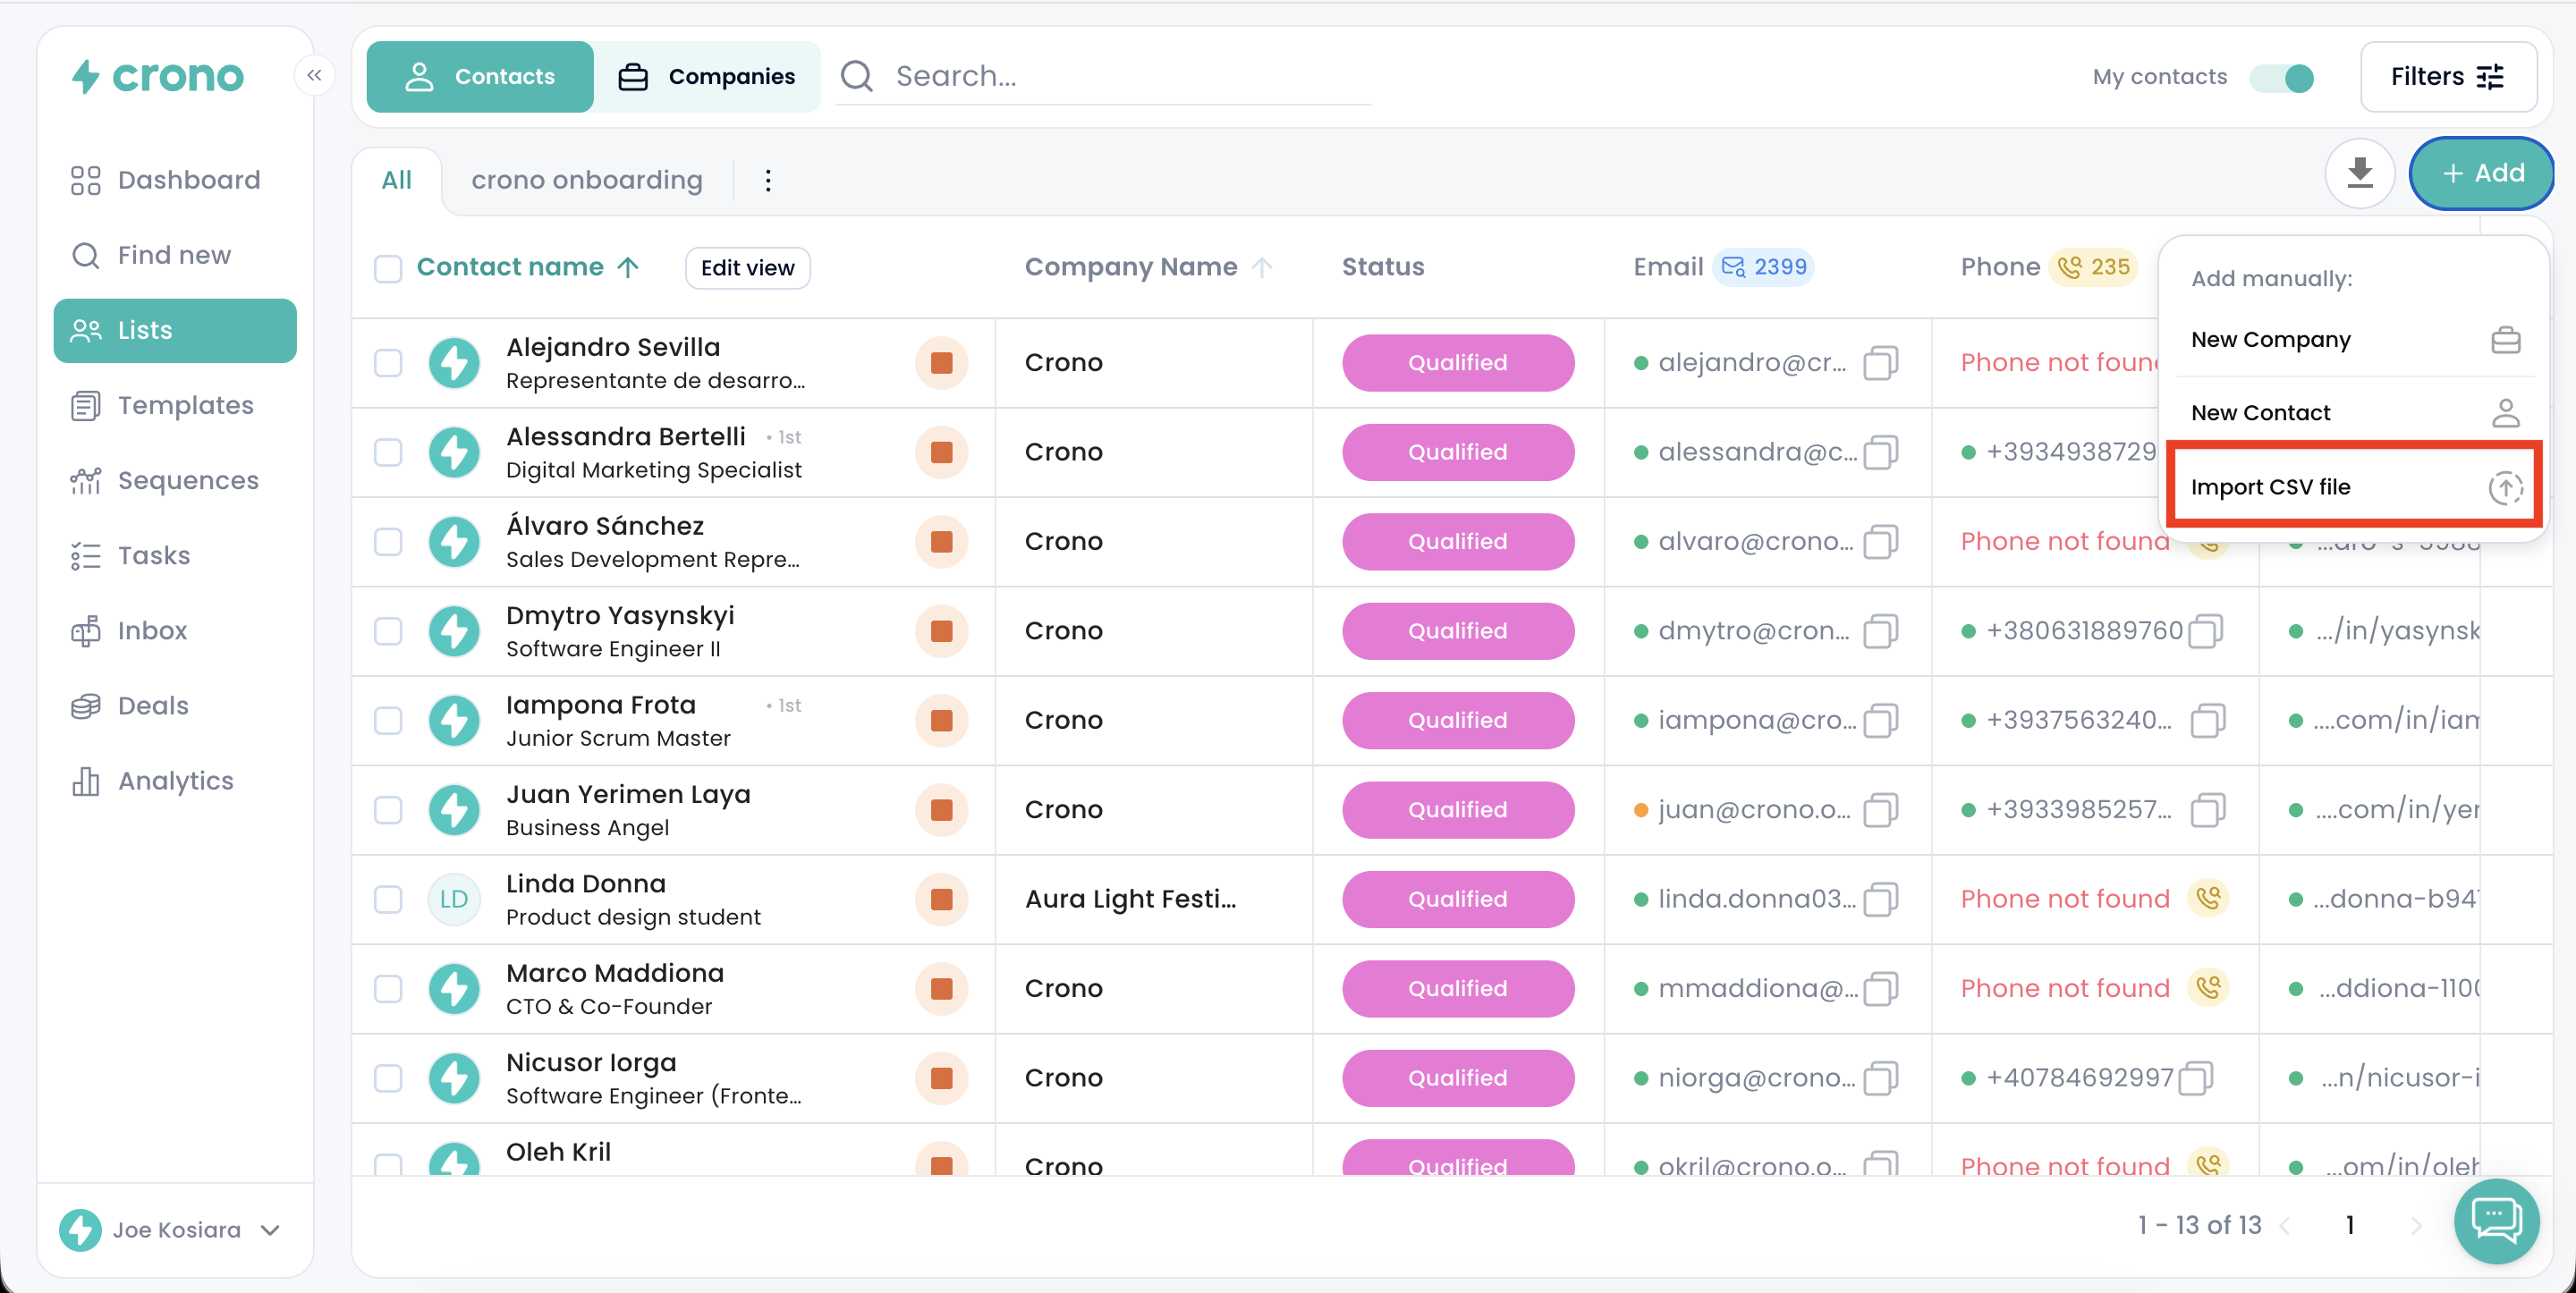
Task: Open the Filters panel
Action: tap(2447, 77)
